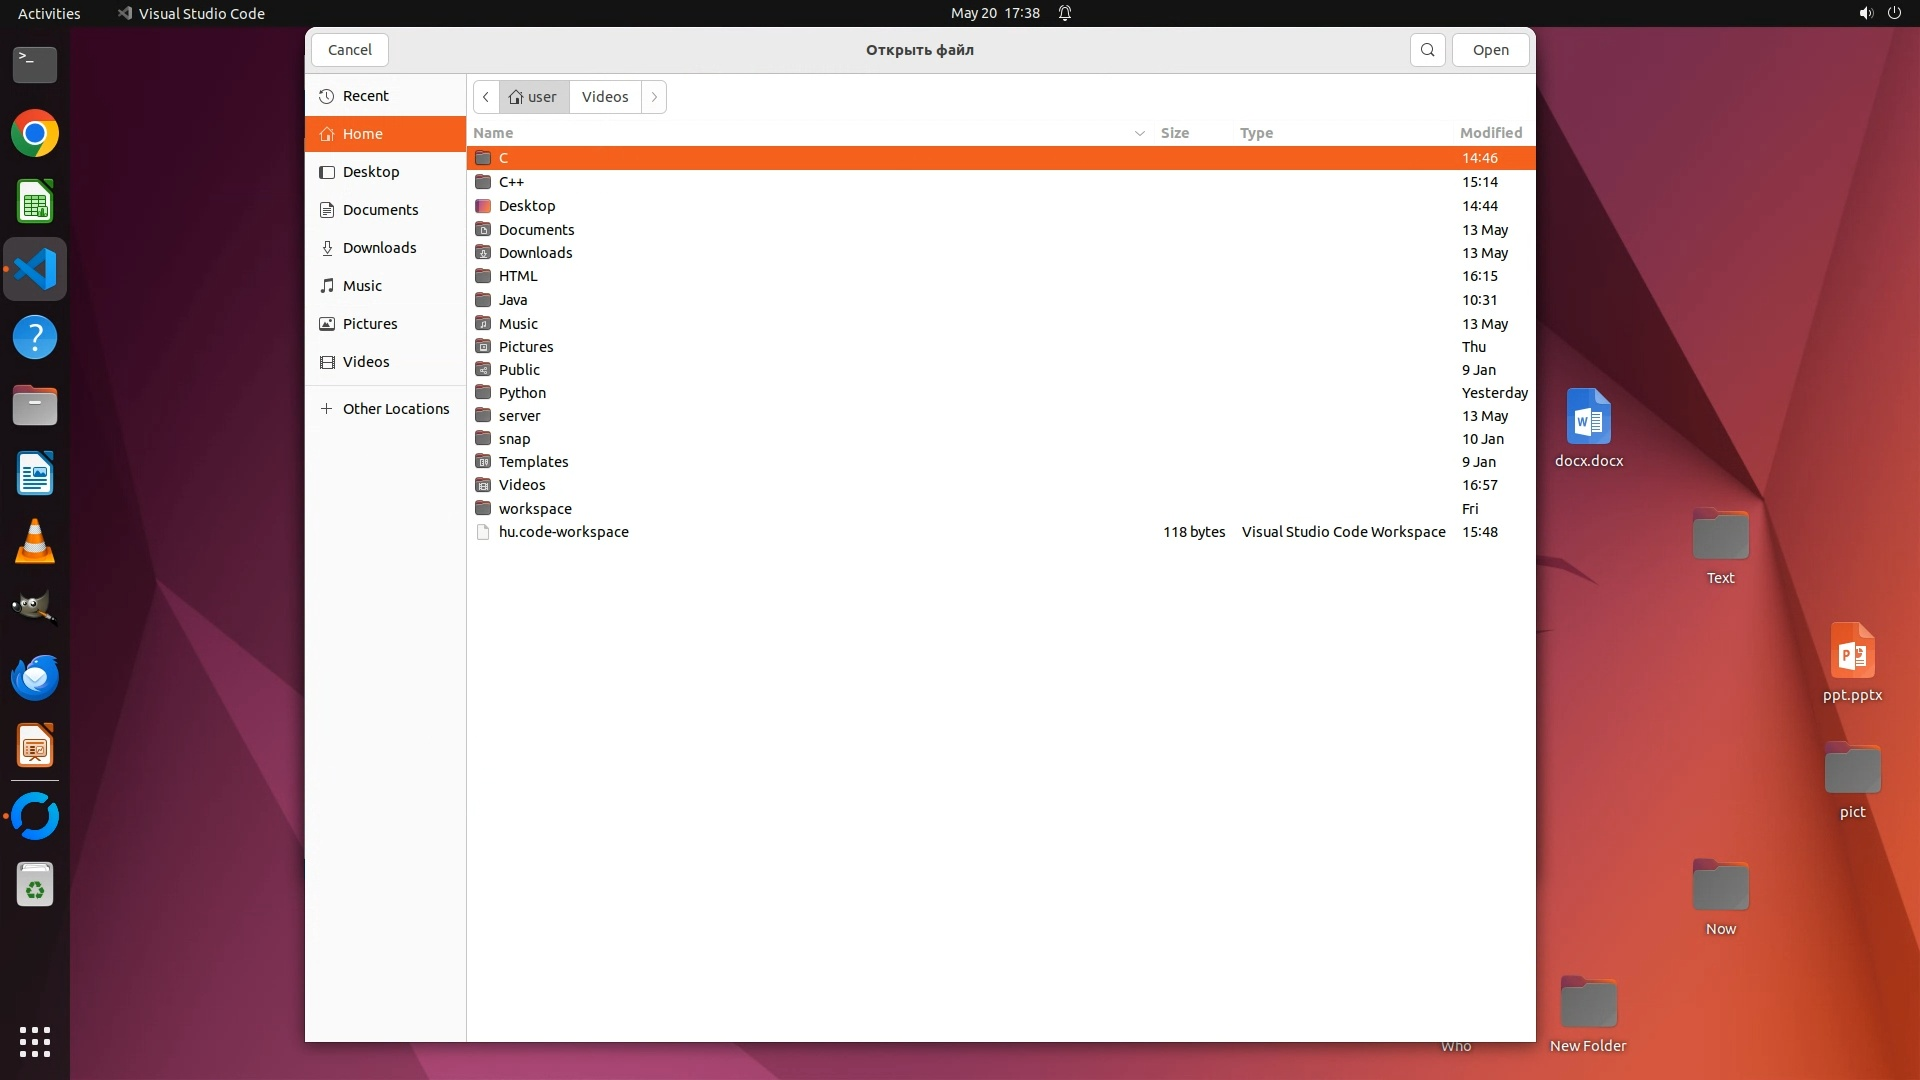
Task: Click the back arrow in path bar
Action: (x=486, y=97)
